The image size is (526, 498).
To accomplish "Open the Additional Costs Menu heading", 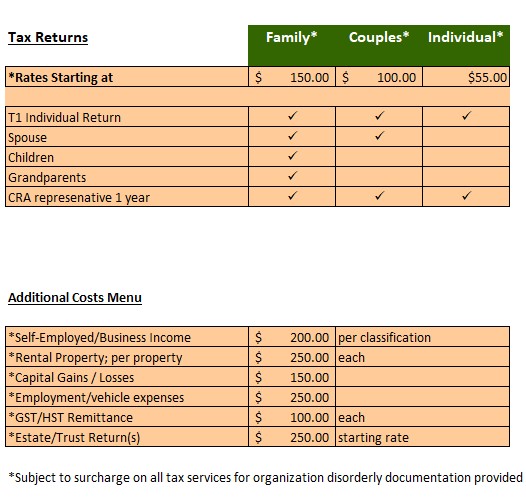I will (x=75, y=297).
